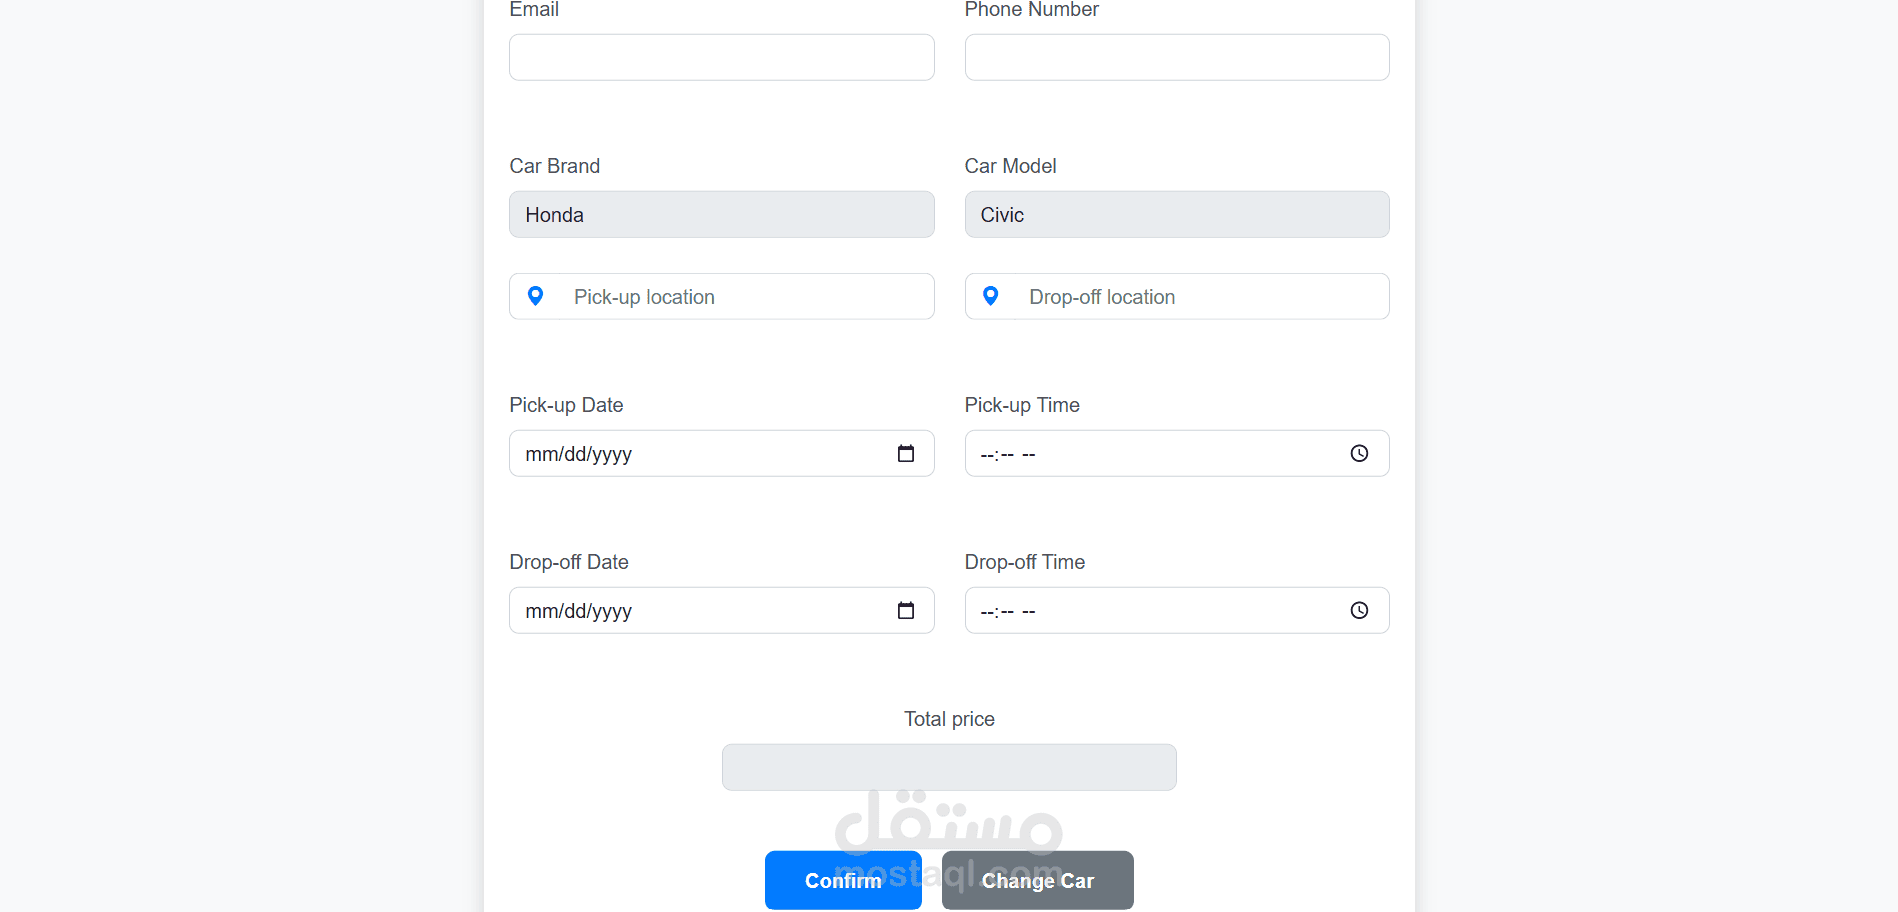This screenshot has width=1898, height=912.
Task: Click the Drop-off Time input field
Action: click(x=1177, y=611)
